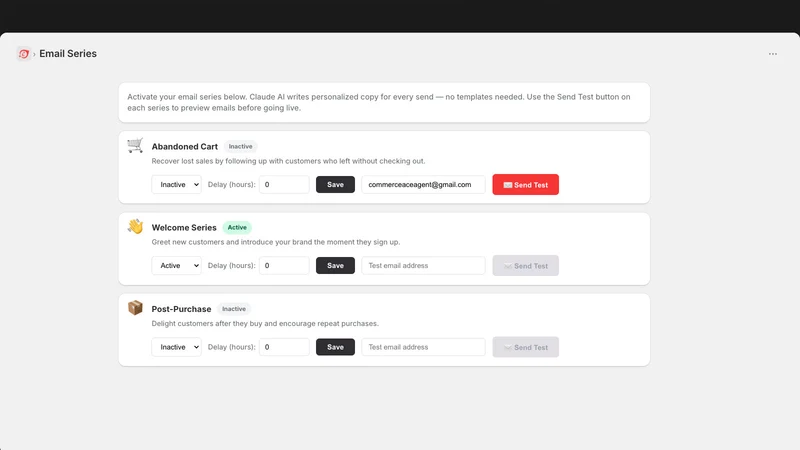Click Active badge next to Welcome Series

point(237,228)
